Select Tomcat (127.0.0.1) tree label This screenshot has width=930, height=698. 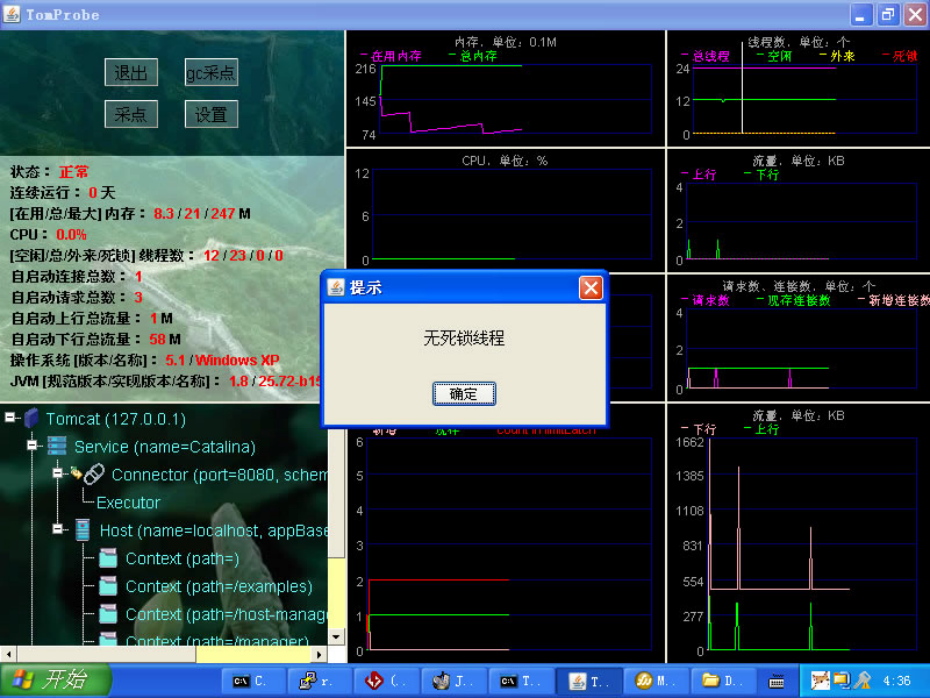coord(116,419)
